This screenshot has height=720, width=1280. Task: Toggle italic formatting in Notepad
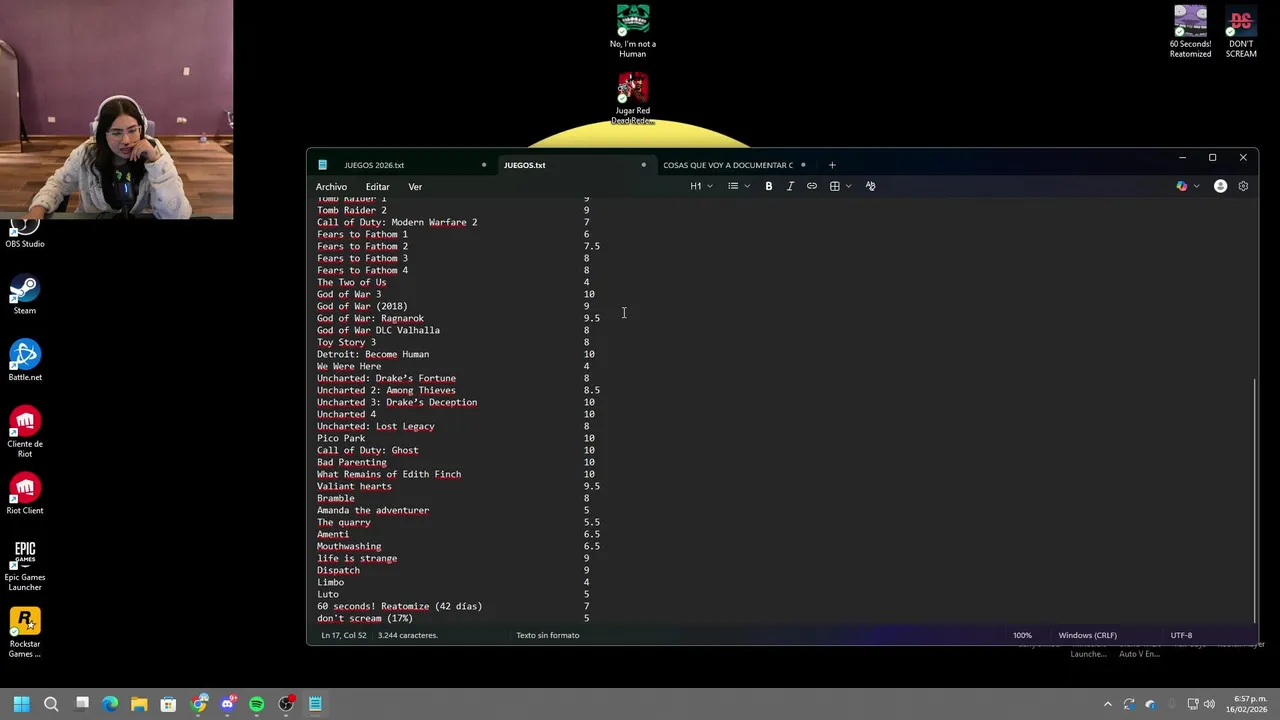790,186
